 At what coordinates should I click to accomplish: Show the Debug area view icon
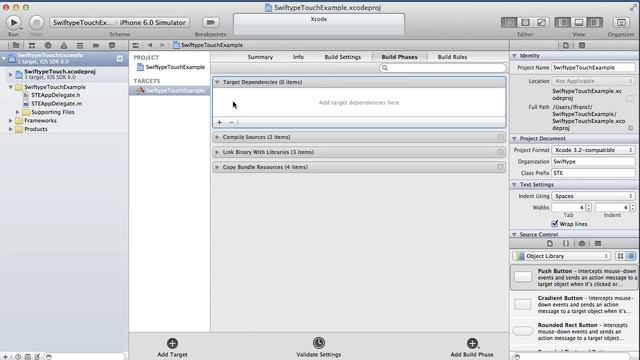click(x=579, y=22)
